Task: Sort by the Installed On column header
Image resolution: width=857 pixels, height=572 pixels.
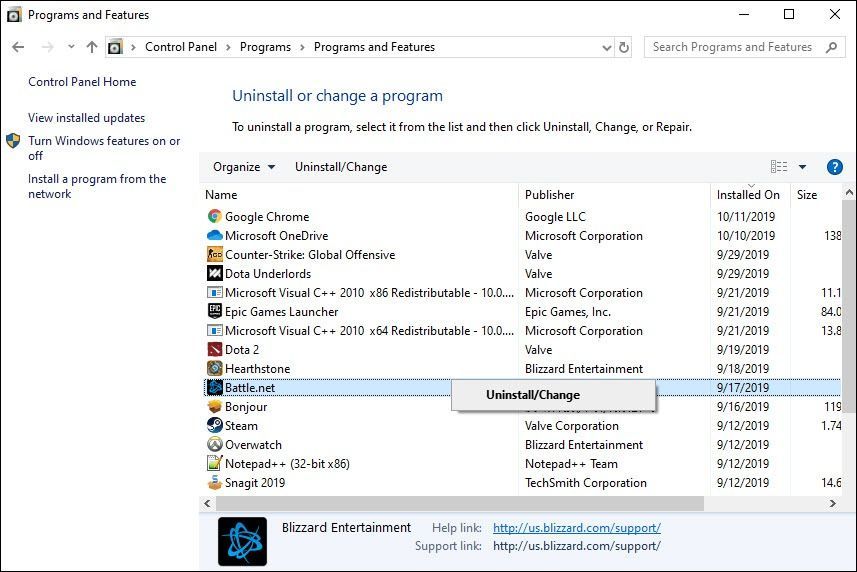Action: (x=748, y=194)
